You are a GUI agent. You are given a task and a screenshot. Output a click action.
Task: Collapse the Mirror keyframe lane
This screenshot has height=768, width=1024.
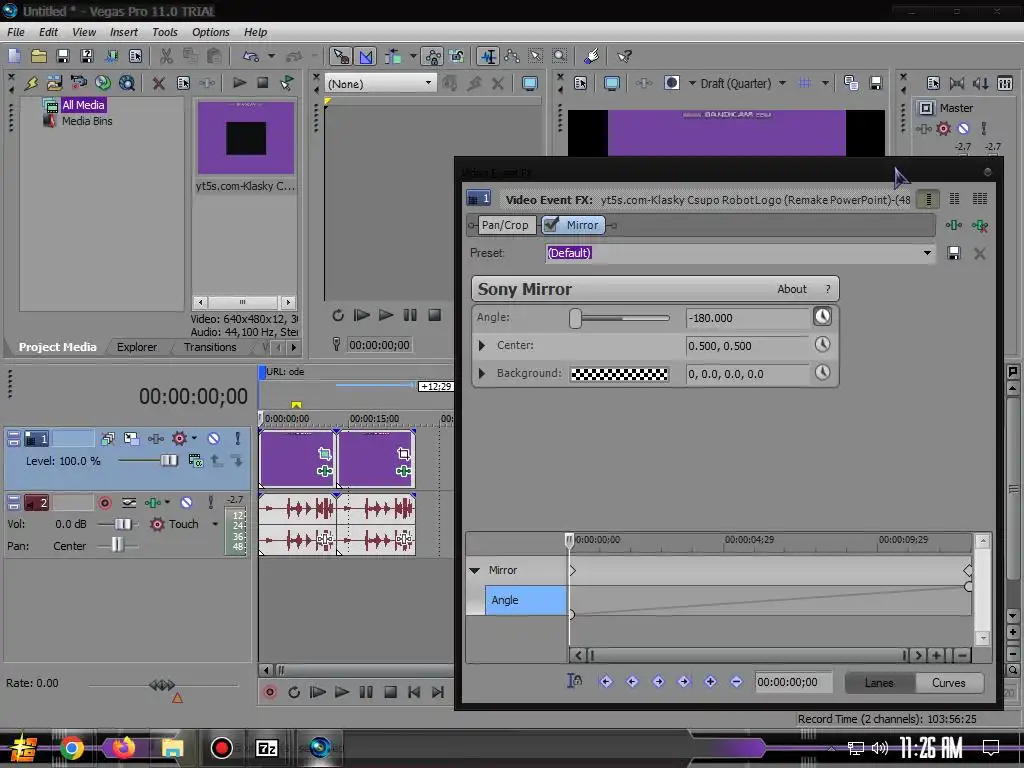click(x=475, y=570)
